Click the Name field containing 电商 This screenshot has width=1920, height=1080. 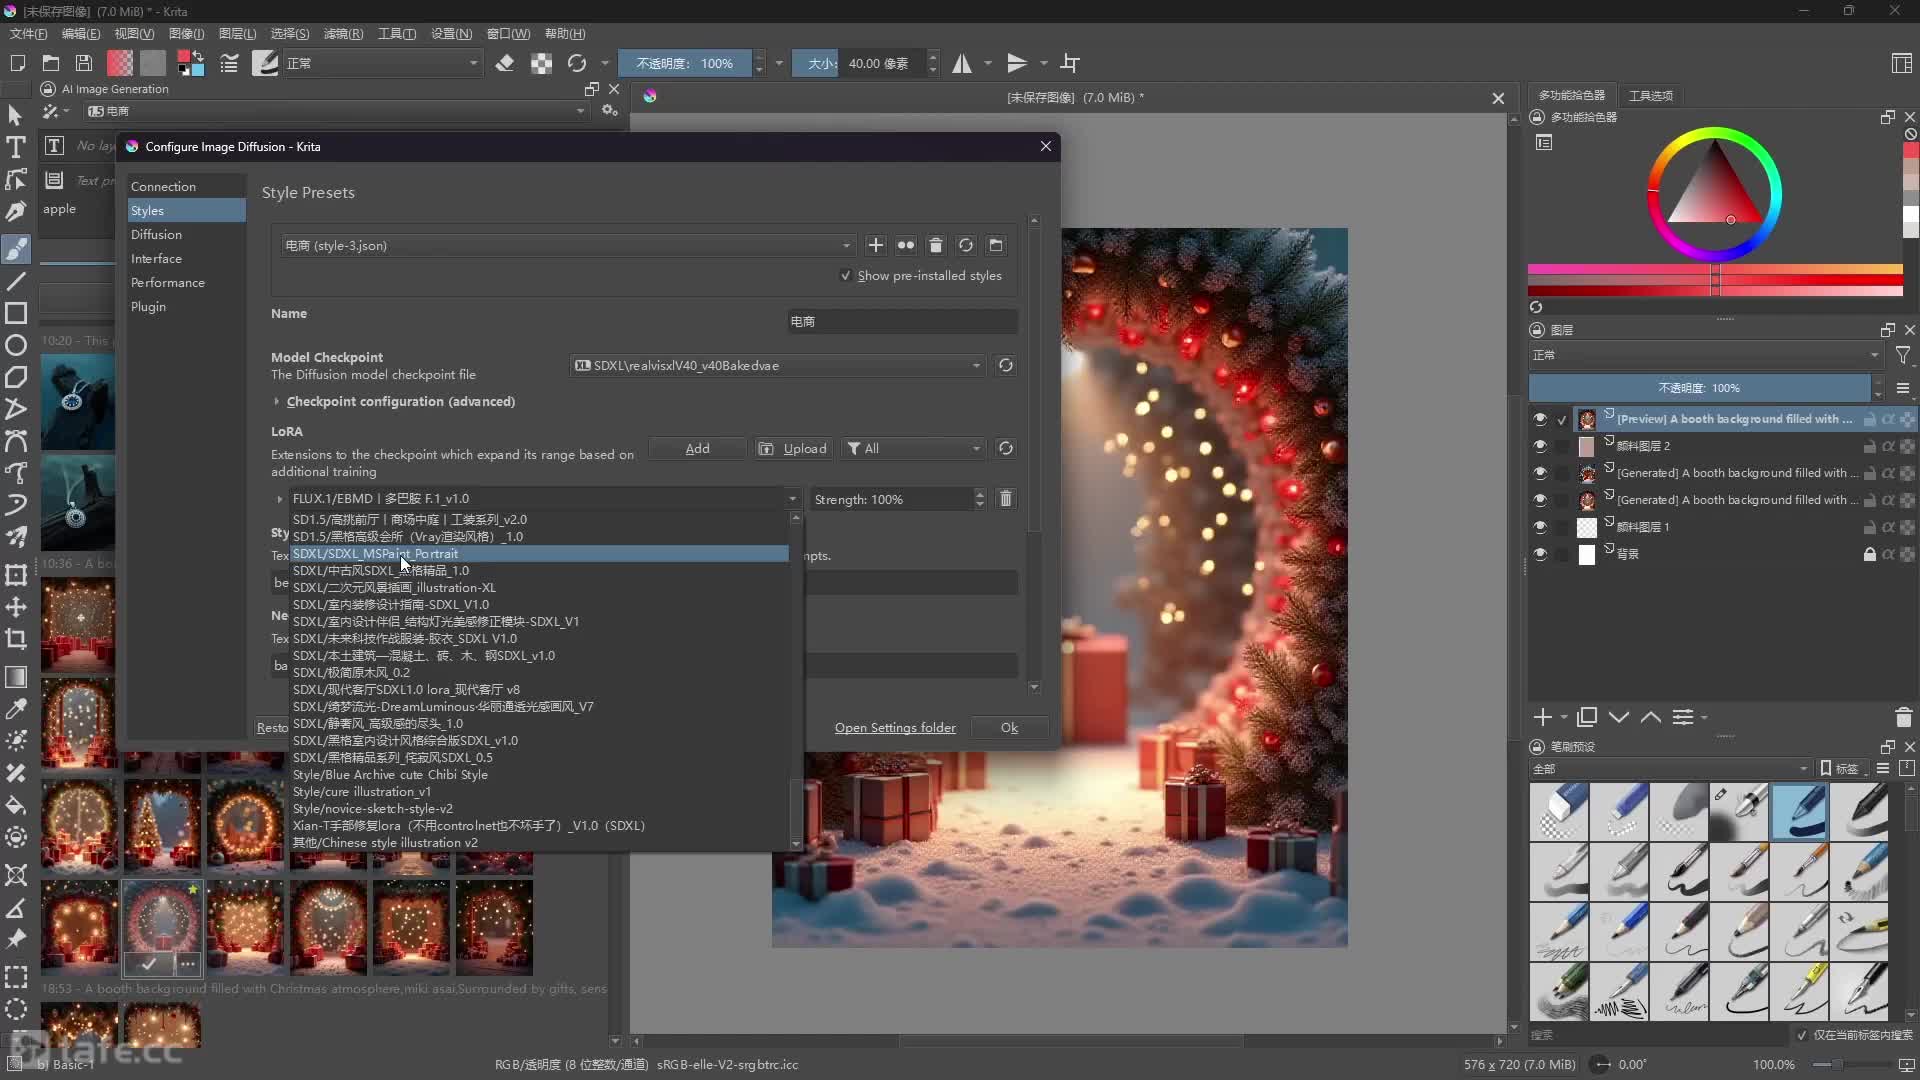tap(902, 321)
